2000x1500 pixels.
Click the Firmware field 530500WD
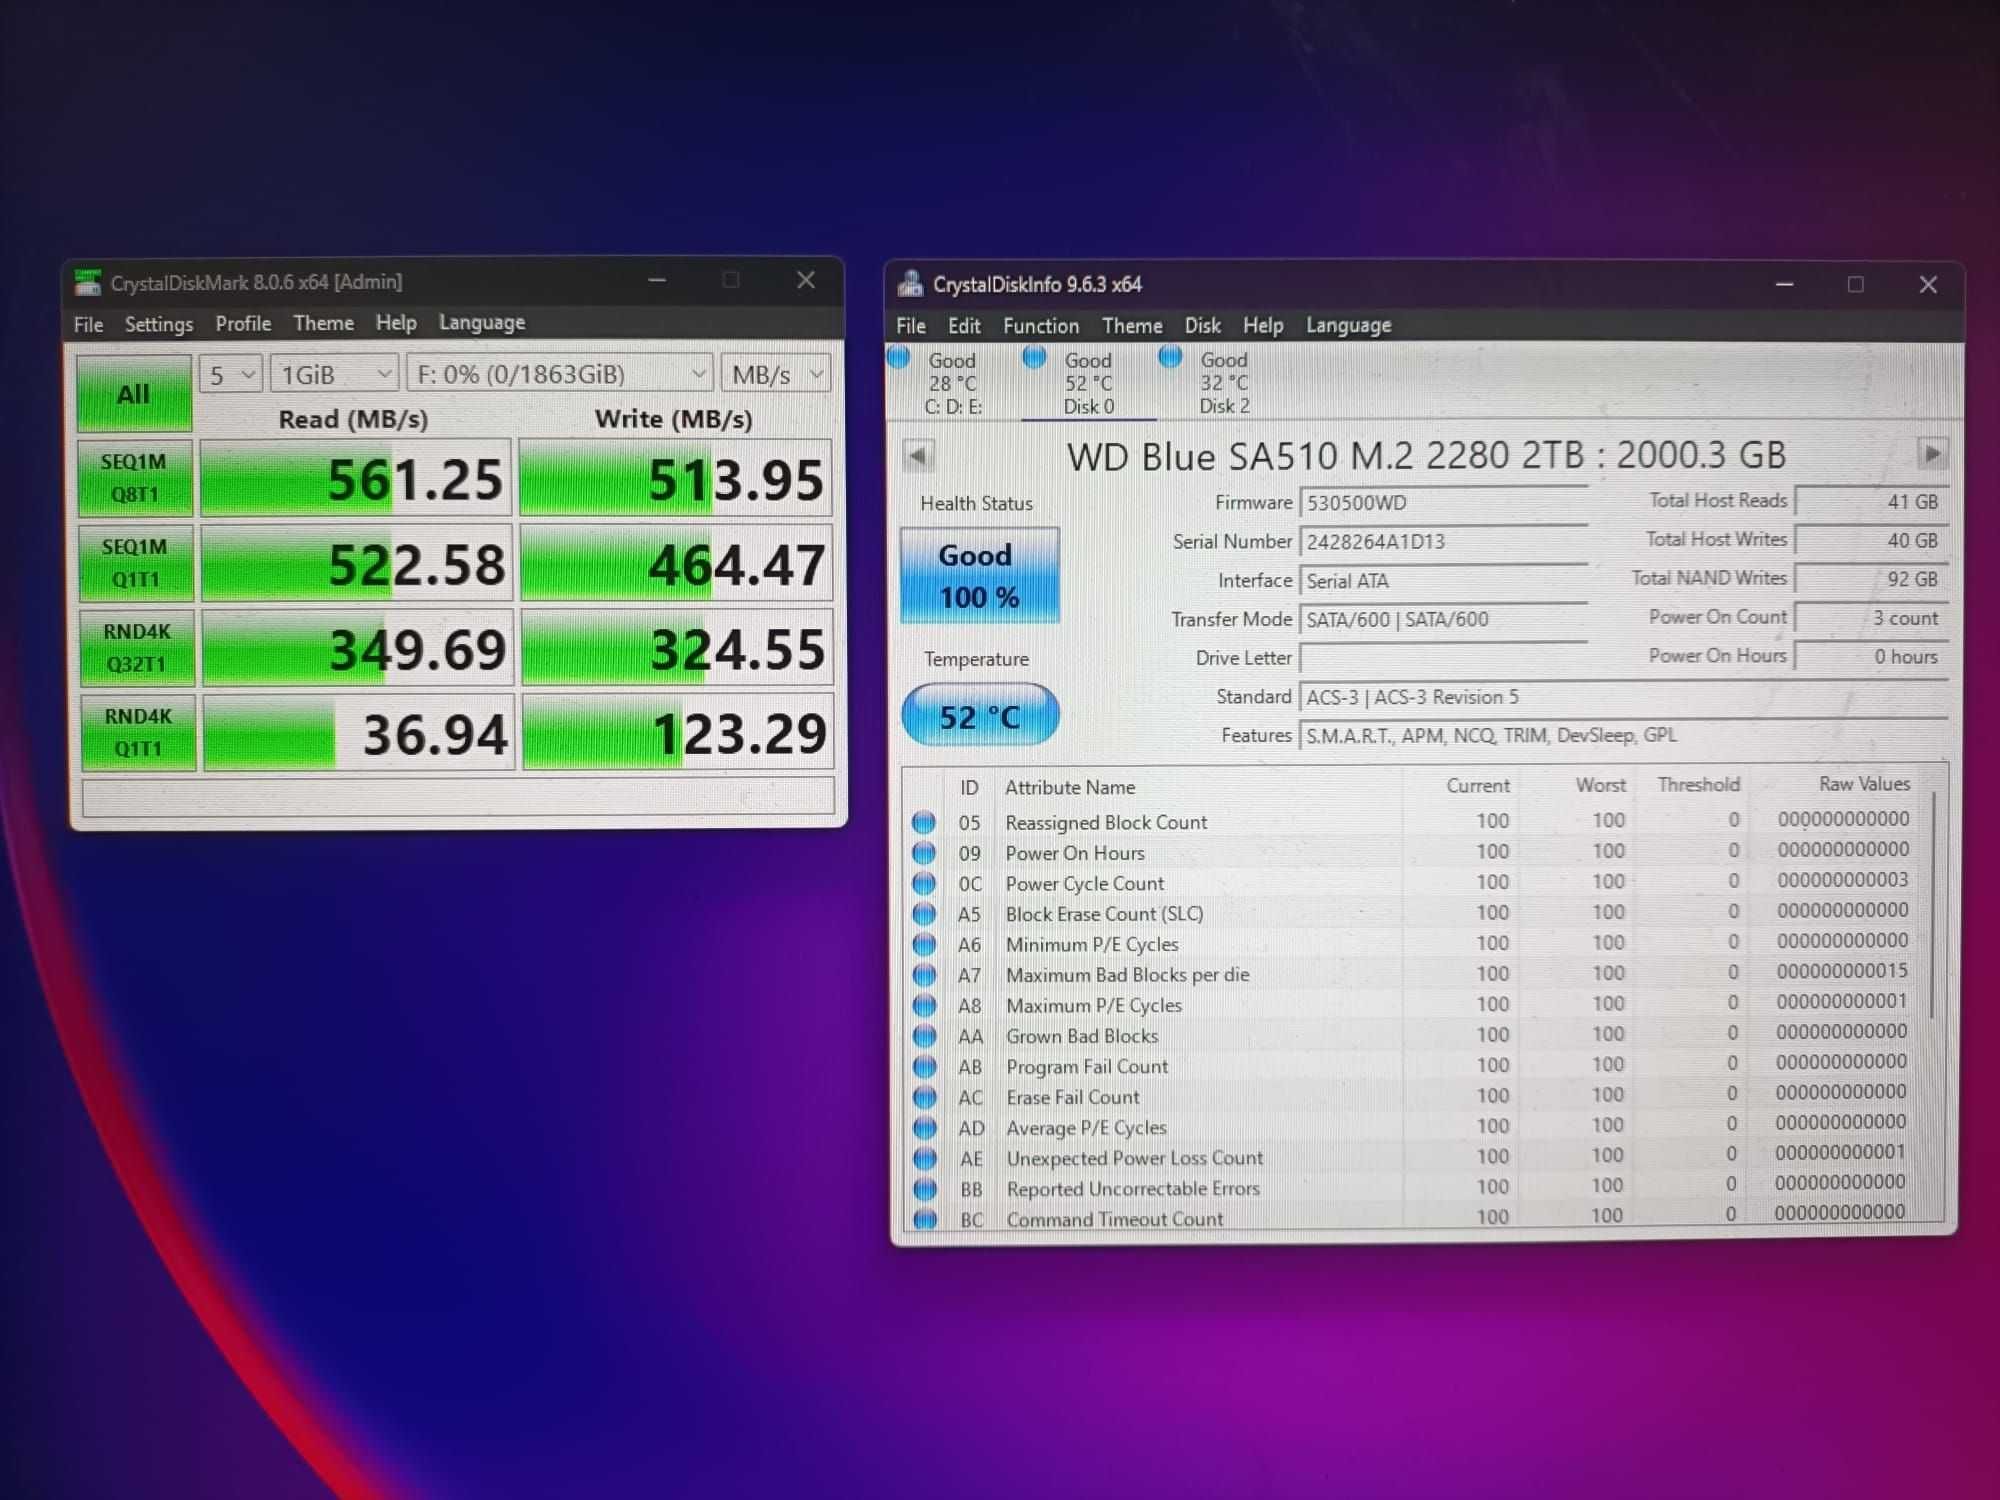tap(1443, 503)
